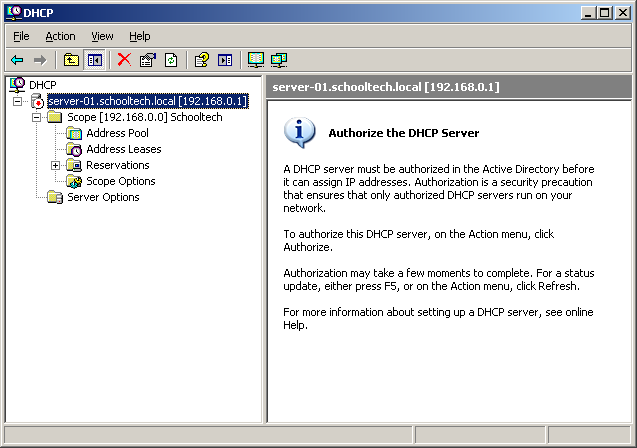Image resolution: width=637 pixels, height=448 pixels.
Task: Click the Scope Options gear folder icon
Action: (x=74, y=181)
